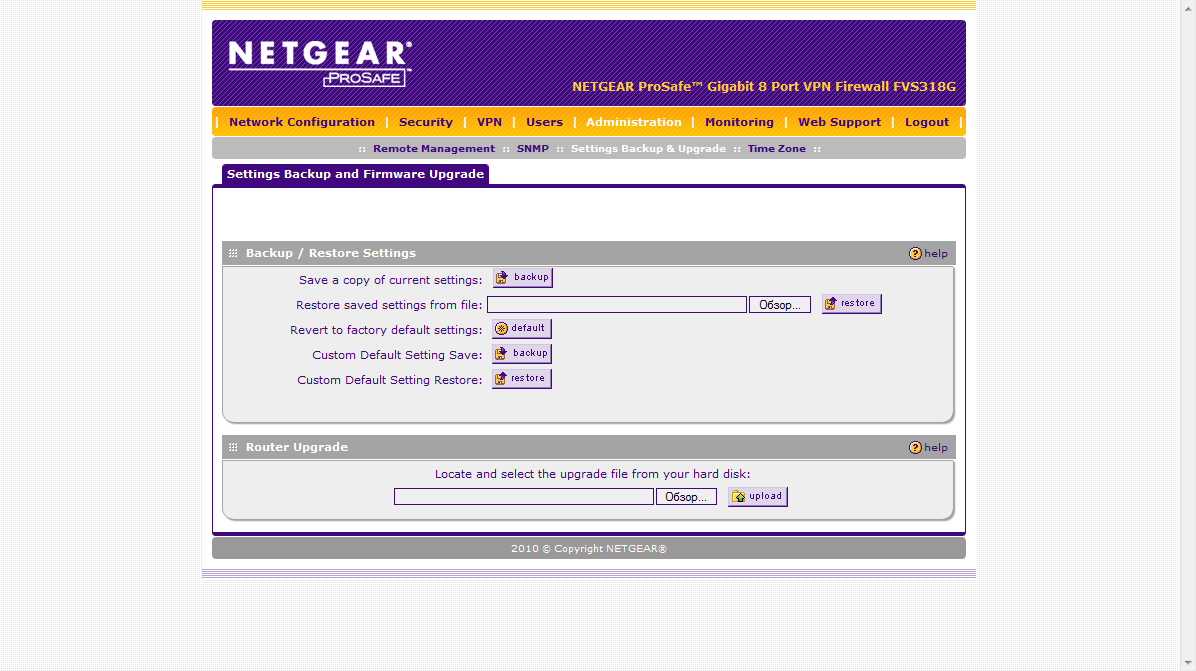1196x671 pixels.
Task: Click 'Backup / Restore Settings' section heading
Action: pos(331,253)
